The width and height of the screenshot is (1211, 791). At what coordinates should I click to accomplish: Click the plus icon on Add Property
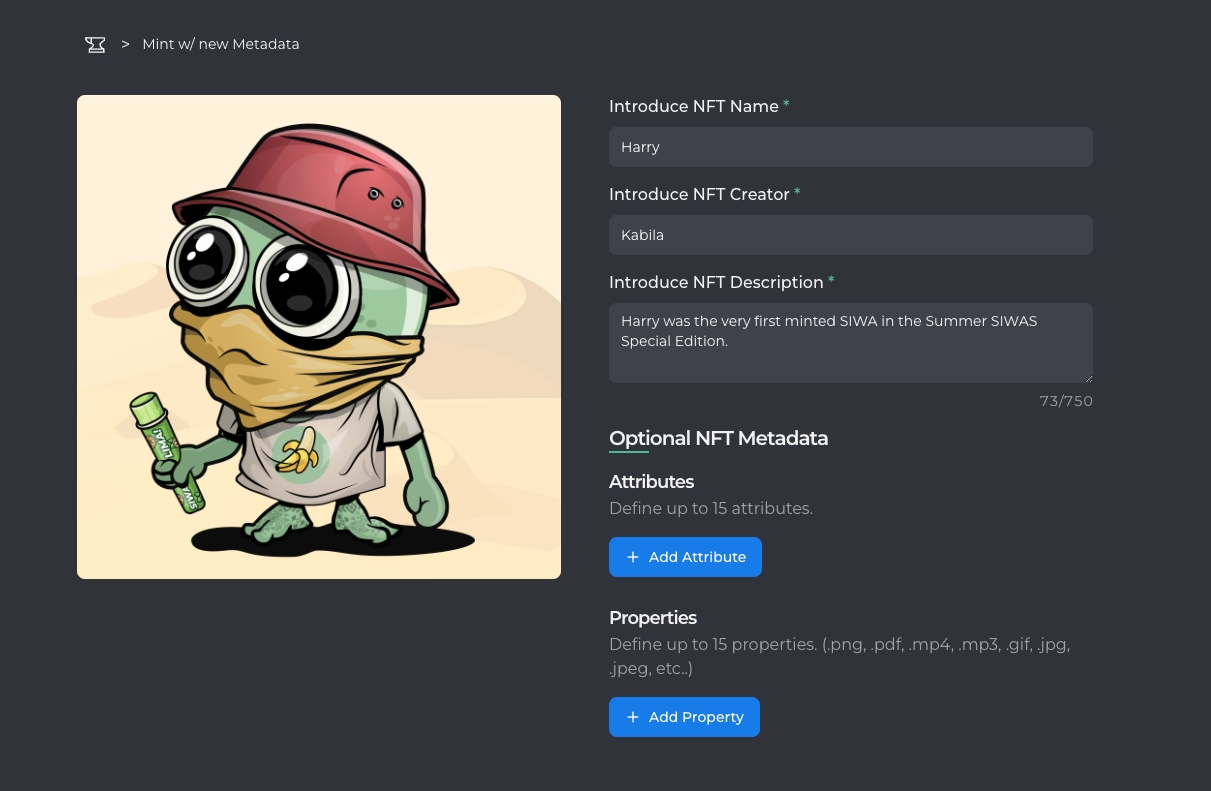point(632,717)
